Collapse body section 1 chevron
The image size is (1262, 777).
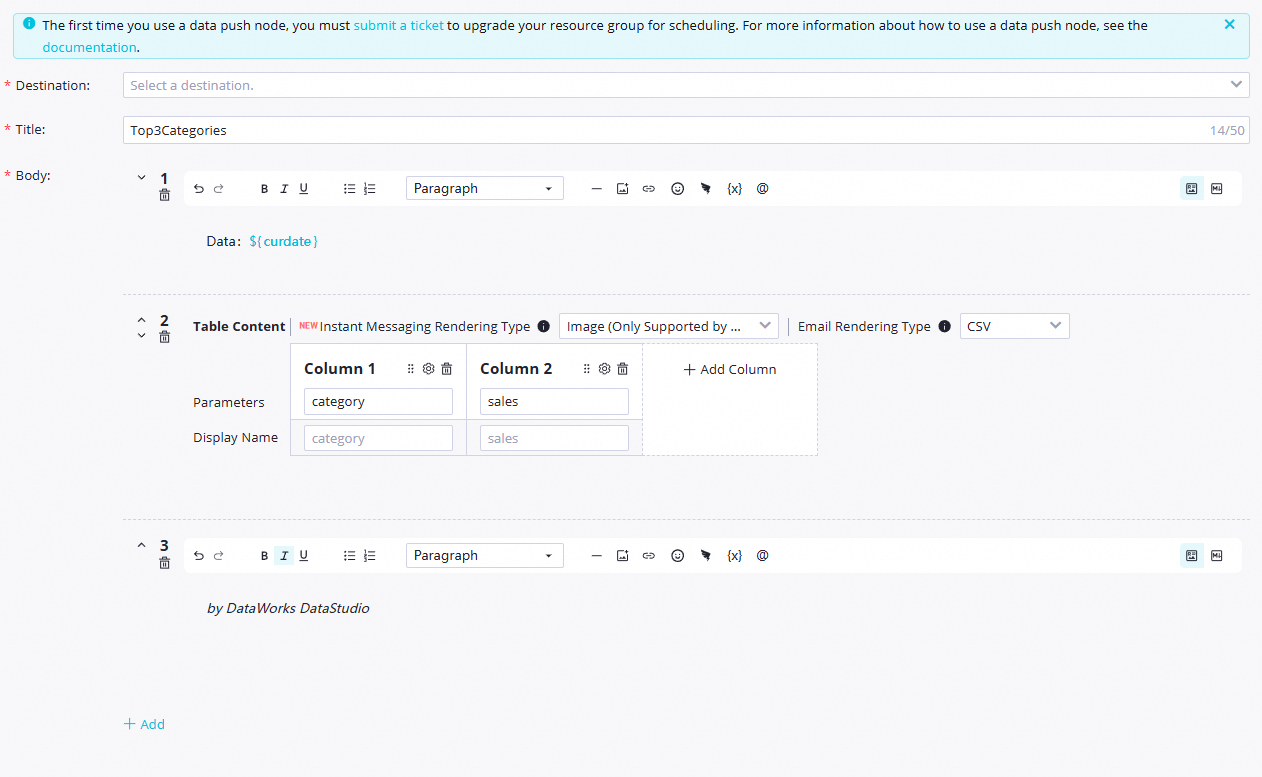pos(142,177)
